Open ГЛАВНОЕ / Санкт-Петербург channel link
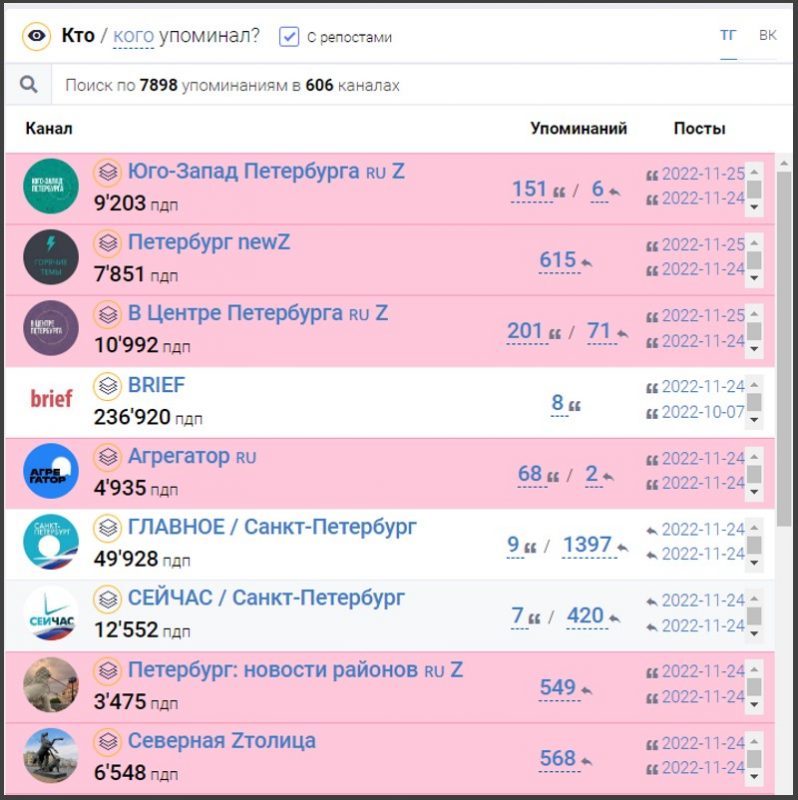Image resolution: width=798 pixels, height=800 pixels. 272,527
